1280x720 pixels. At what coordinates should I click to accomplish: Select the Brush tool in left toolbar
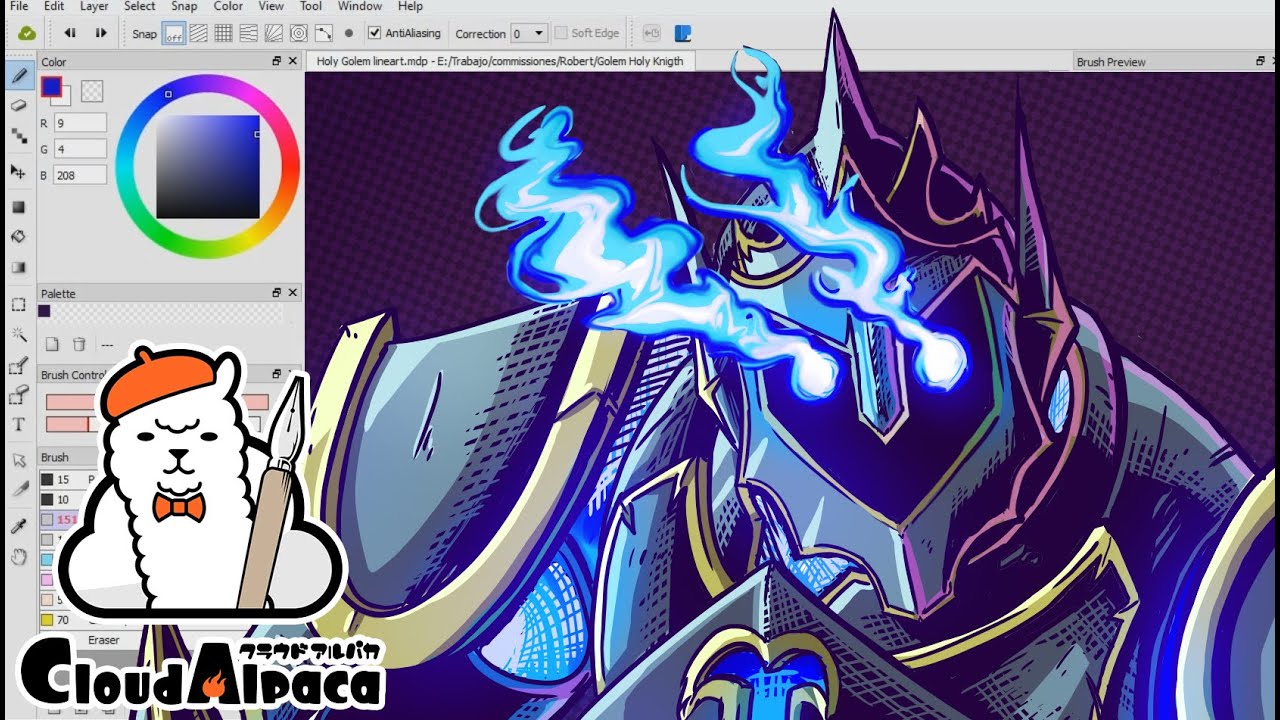tap(18, 75)
